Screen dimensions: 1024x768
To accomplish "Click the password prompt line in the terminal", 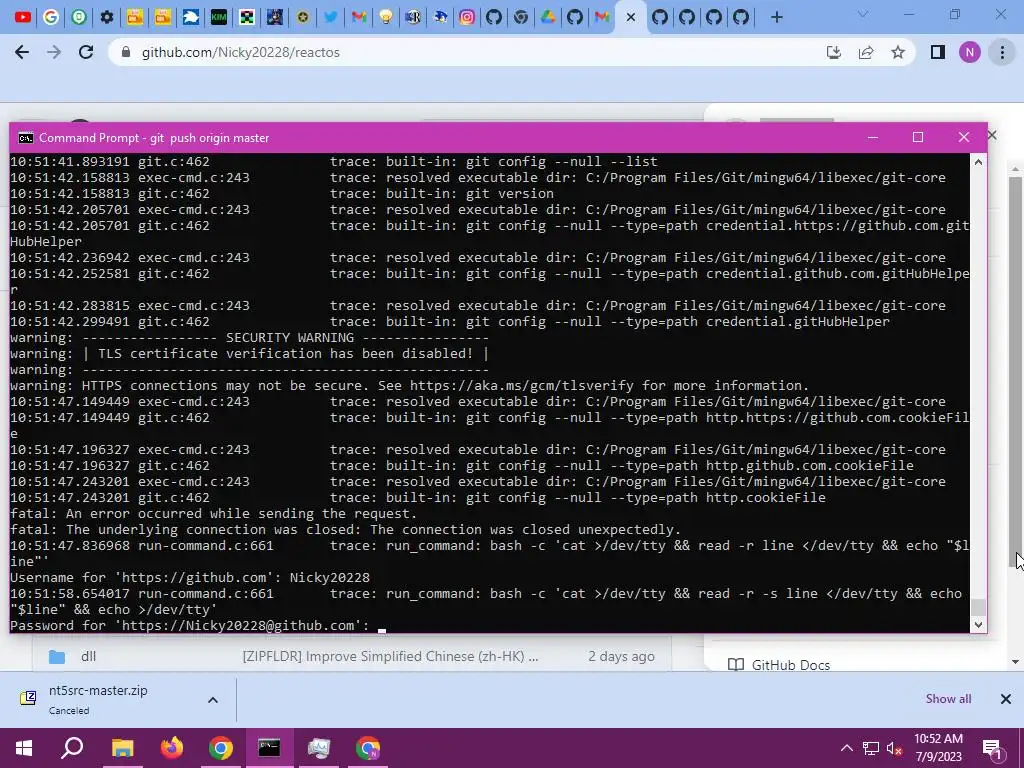I will (191, 626).
